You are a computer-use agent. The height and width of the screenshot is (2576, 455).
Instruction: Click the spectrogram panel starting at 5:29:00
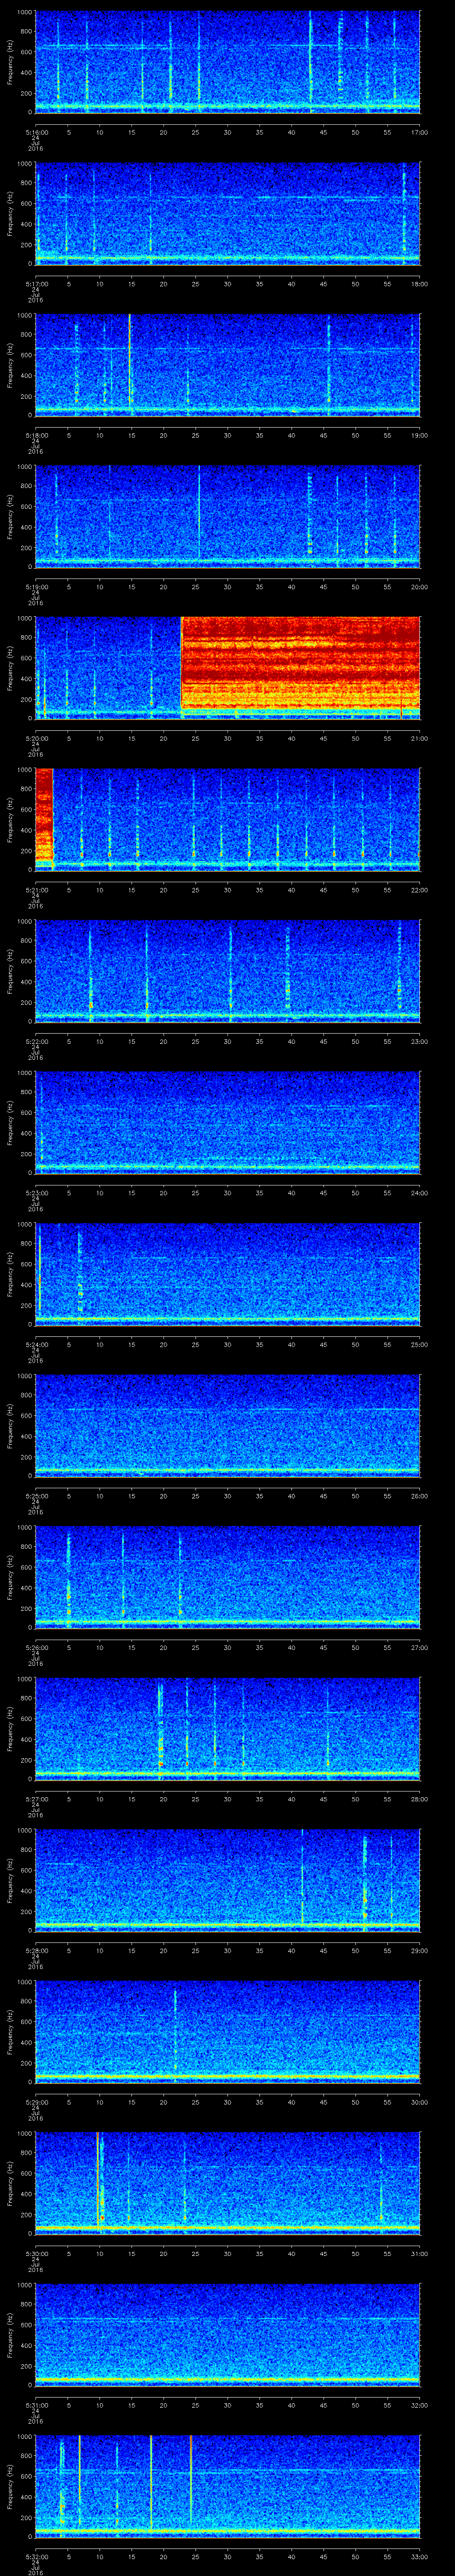point(228,2032)
